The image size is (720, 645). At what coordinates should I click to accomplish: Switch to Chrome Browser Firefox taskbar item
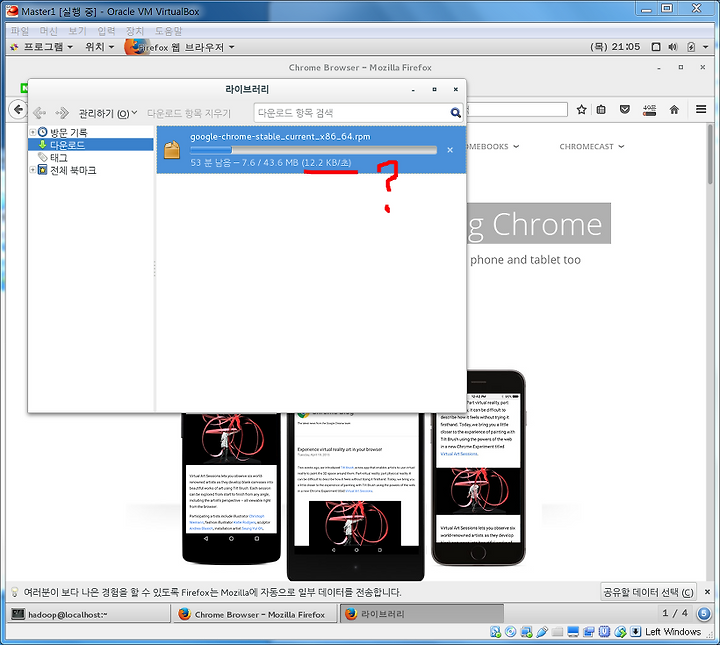(255, 614)
